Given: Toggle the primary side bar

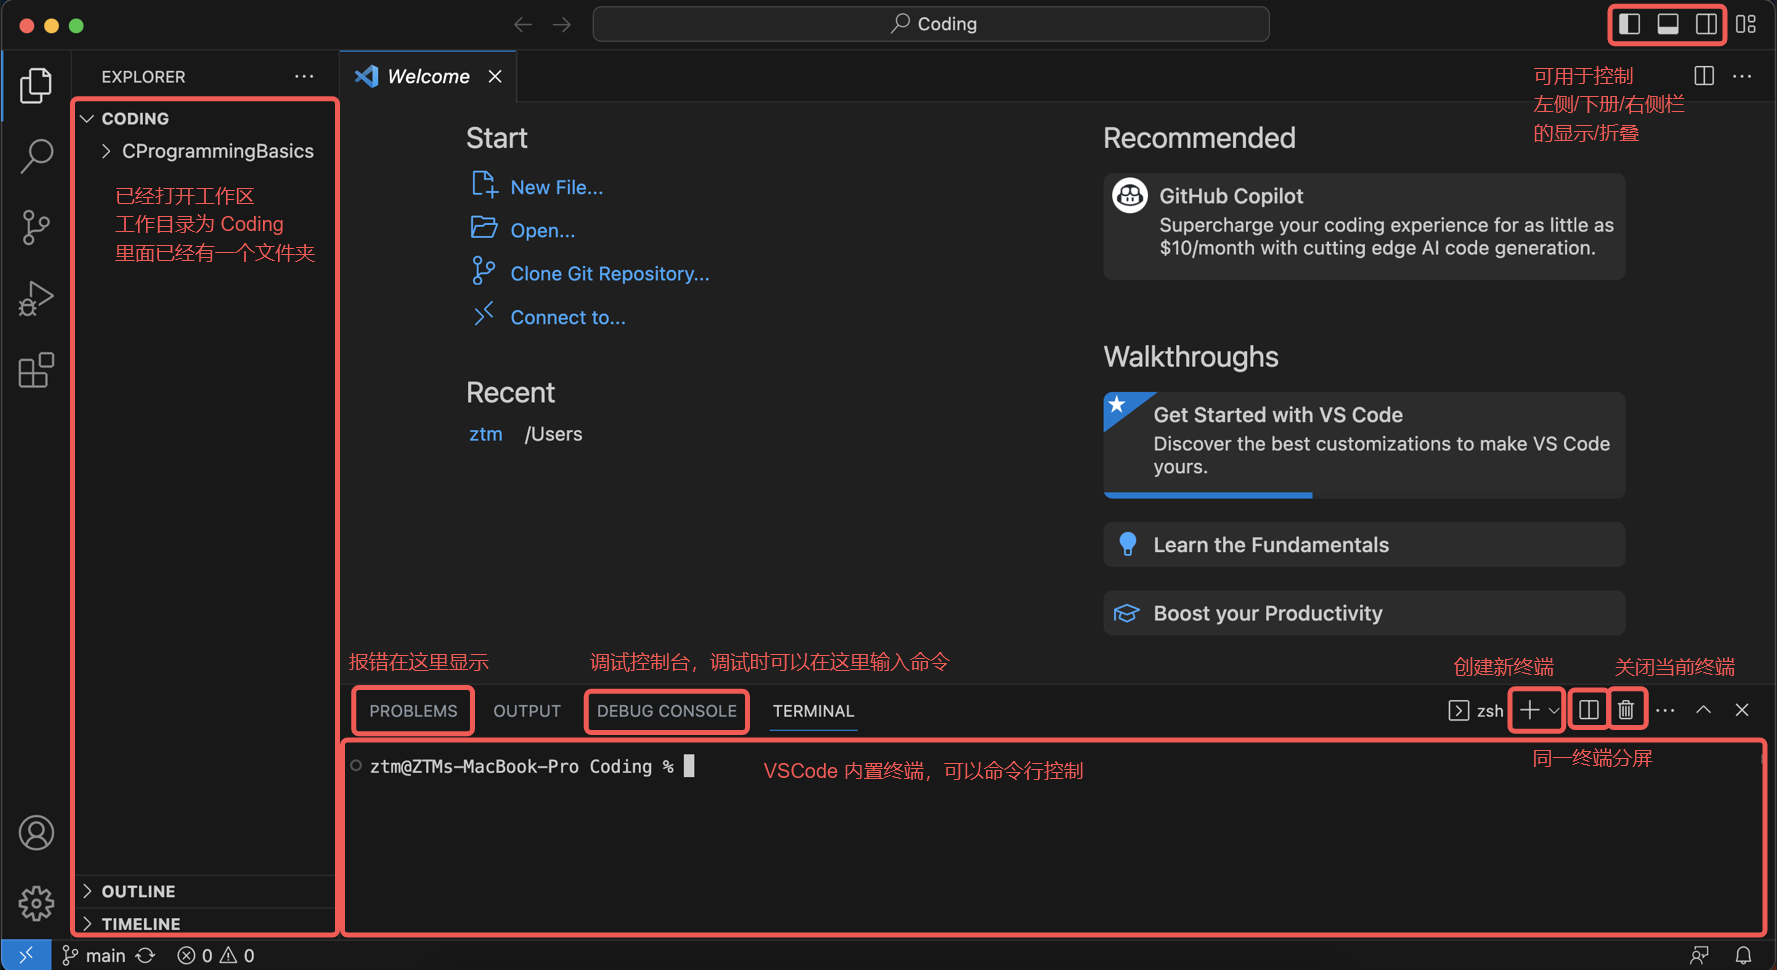Looking at the screenshot, I should coord(1629,24).
